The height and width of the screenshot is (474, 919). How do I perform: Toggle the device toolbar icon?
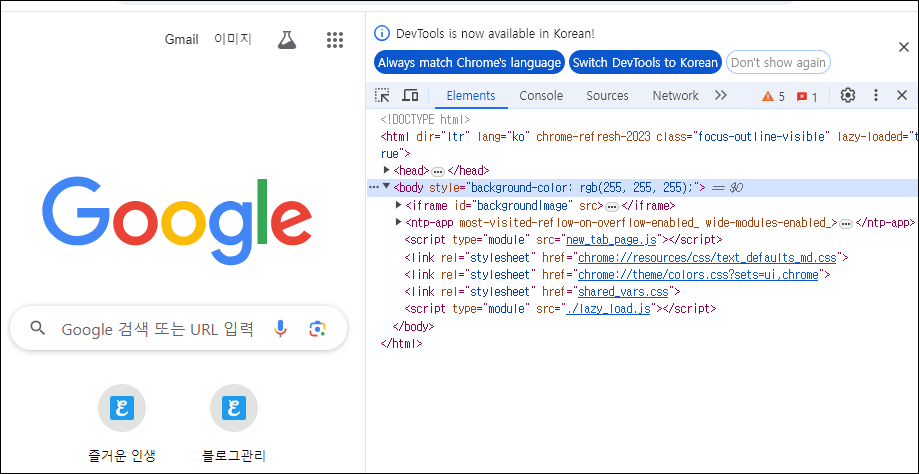410,96
